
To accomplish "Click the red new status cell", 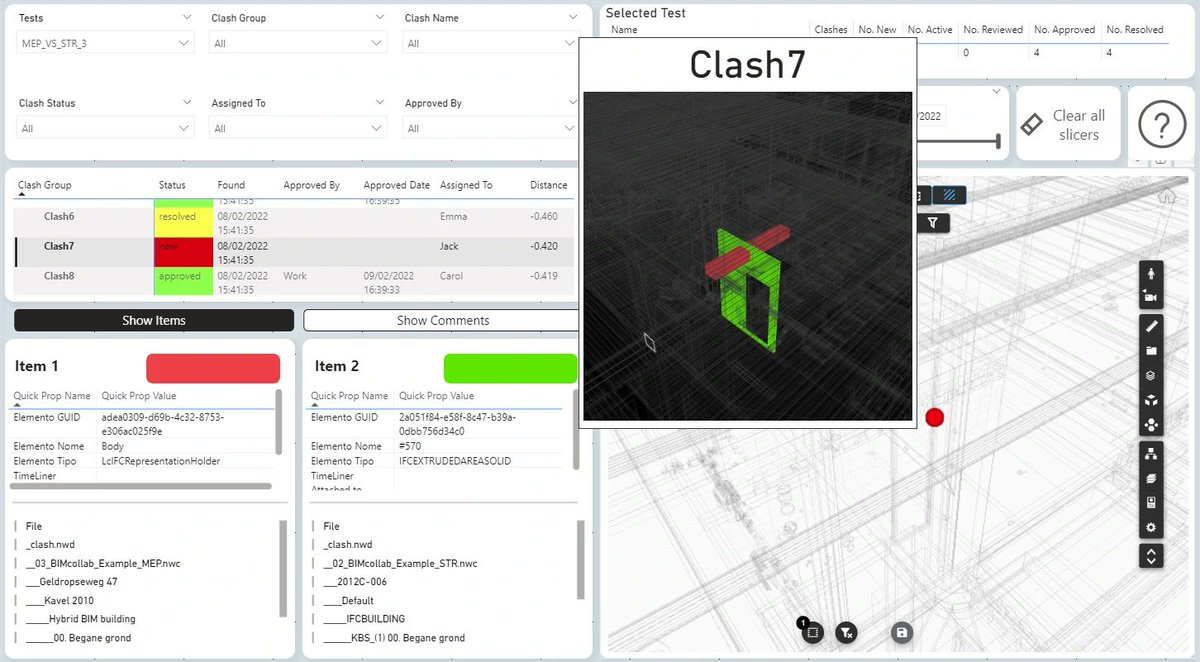I will [x=183, y=252].
